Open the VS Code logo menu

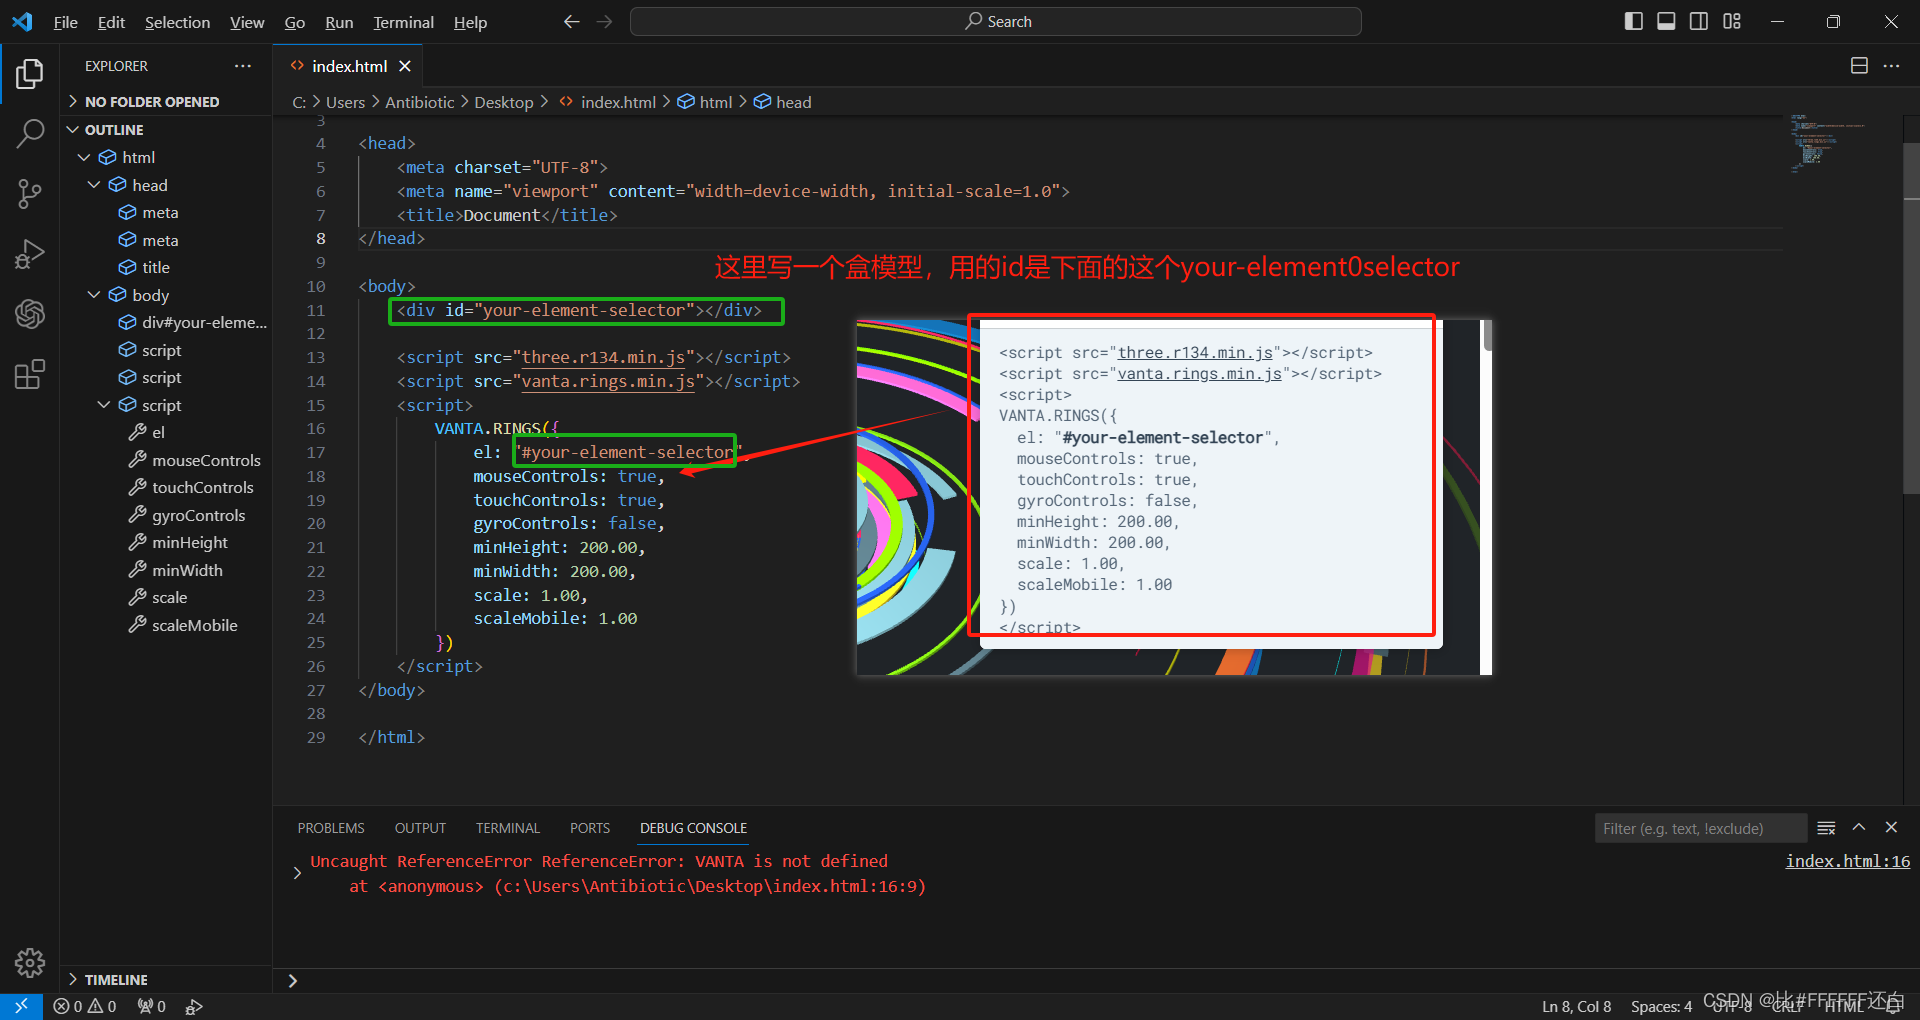point(22,21)
